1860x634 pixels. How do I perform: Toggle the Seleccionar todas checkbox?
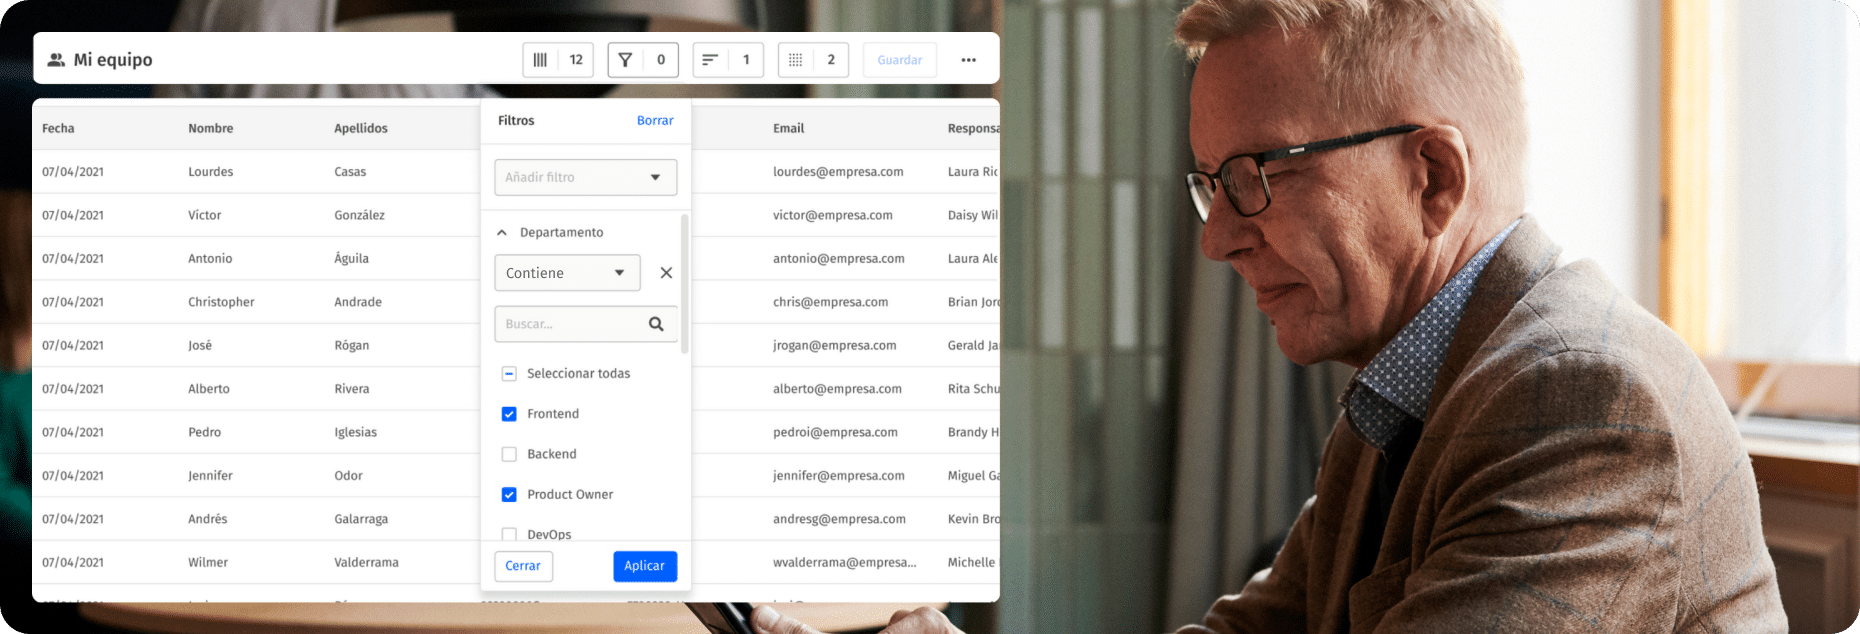pos(509,373)
